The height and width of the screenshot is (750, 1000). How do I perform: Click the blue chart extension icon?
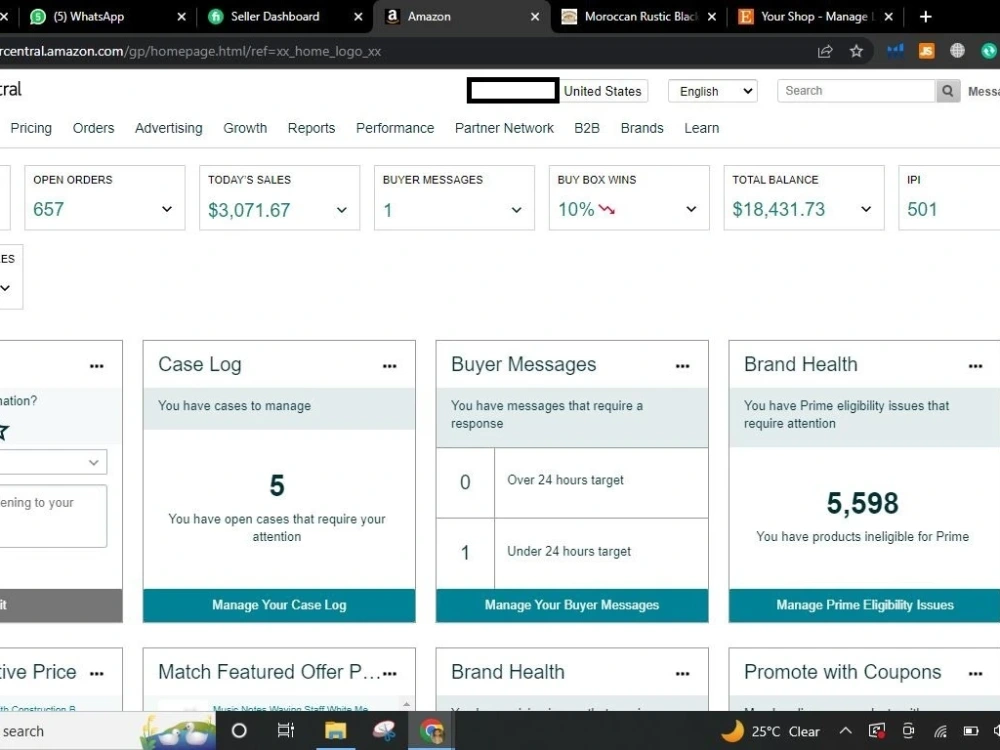click(x=895, y=51)
